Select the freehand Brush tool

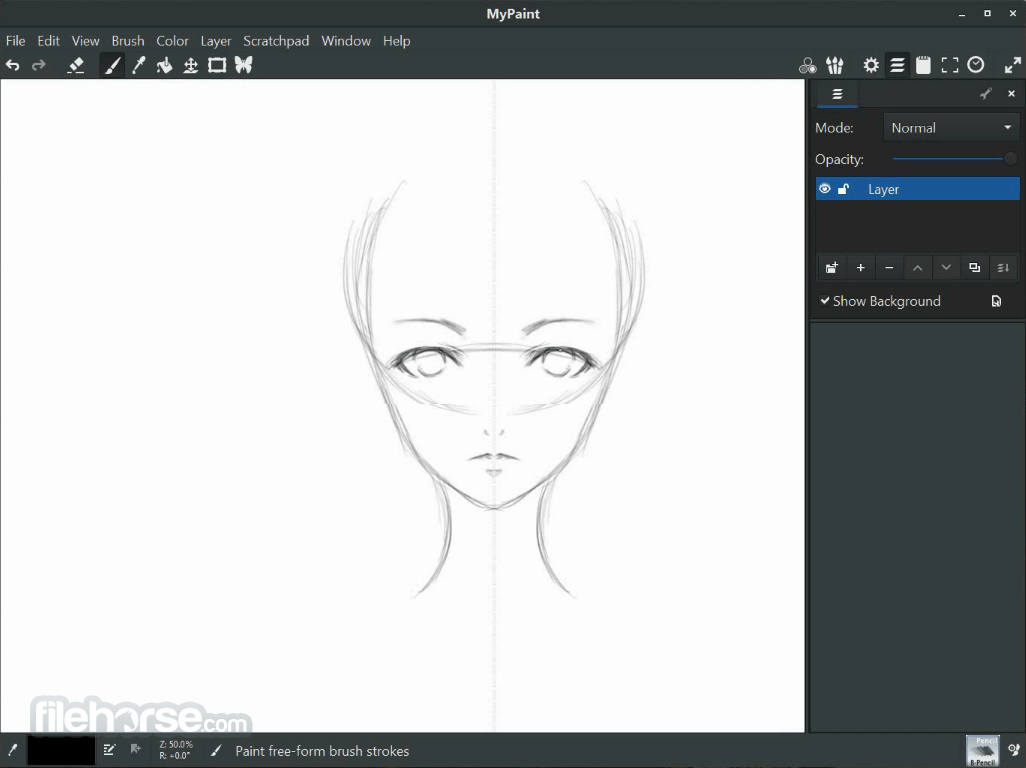pyautogui.click(x=113, y=65)
